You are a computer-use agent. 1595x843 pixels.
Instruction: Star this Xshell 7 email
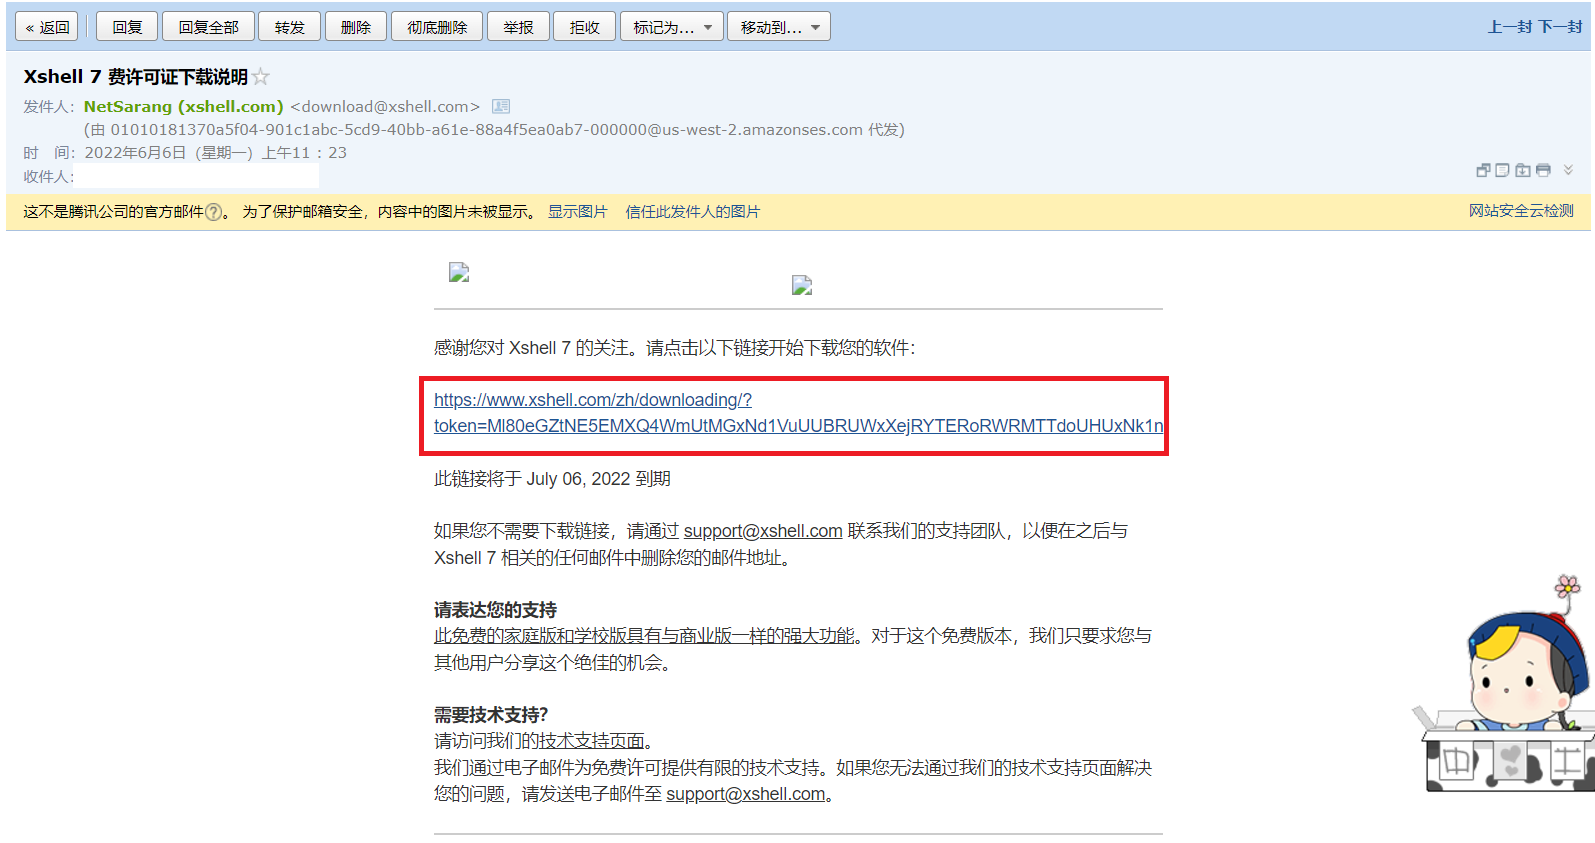[261, 77]
